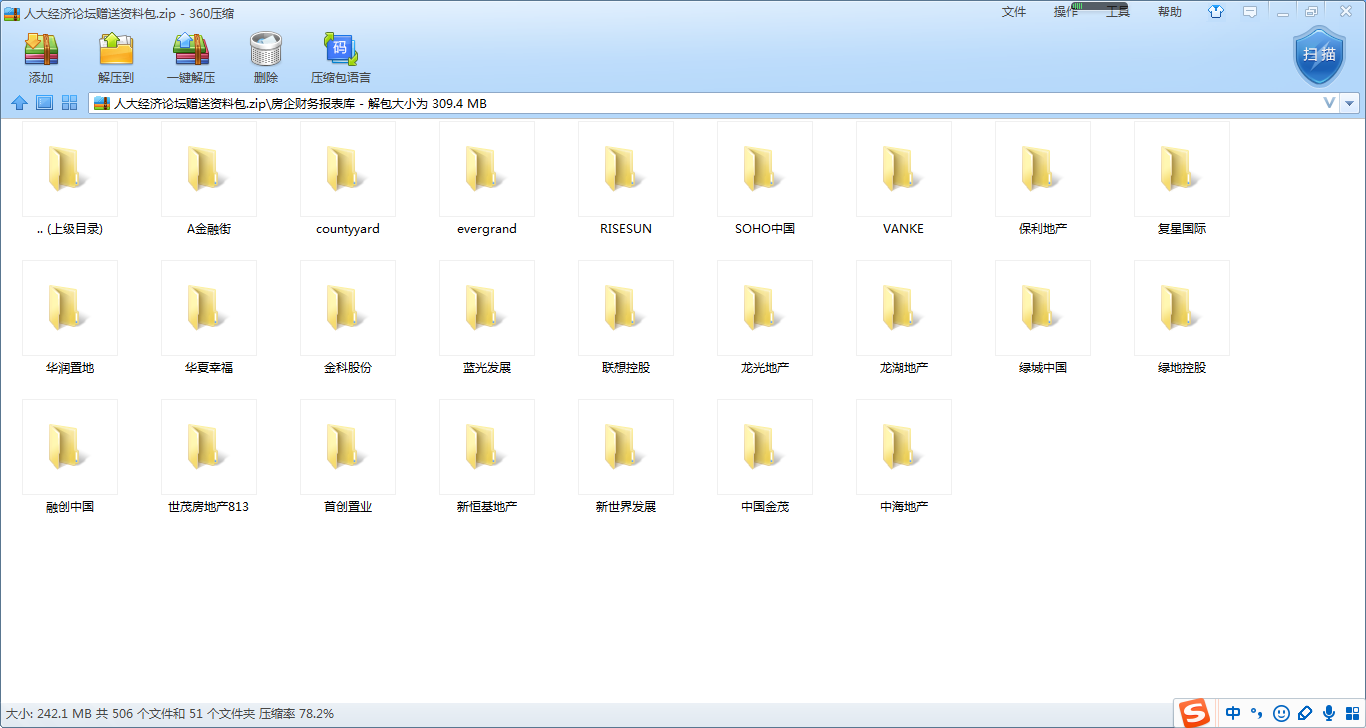
Task: Open the 帮助 (Help) menu
Action: 1169,12
